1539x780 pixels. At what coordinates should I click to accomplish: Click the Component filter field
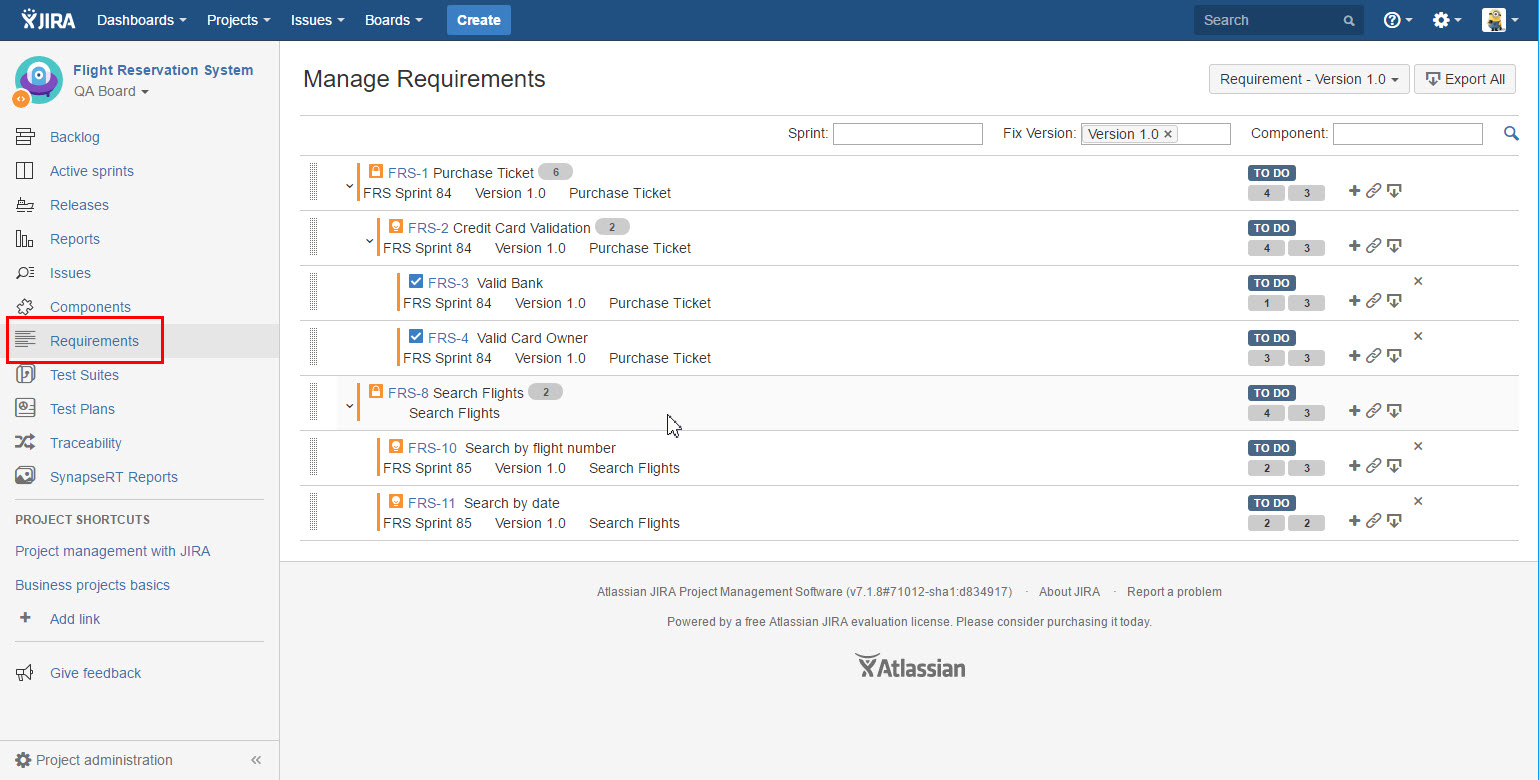(1408, 134)
